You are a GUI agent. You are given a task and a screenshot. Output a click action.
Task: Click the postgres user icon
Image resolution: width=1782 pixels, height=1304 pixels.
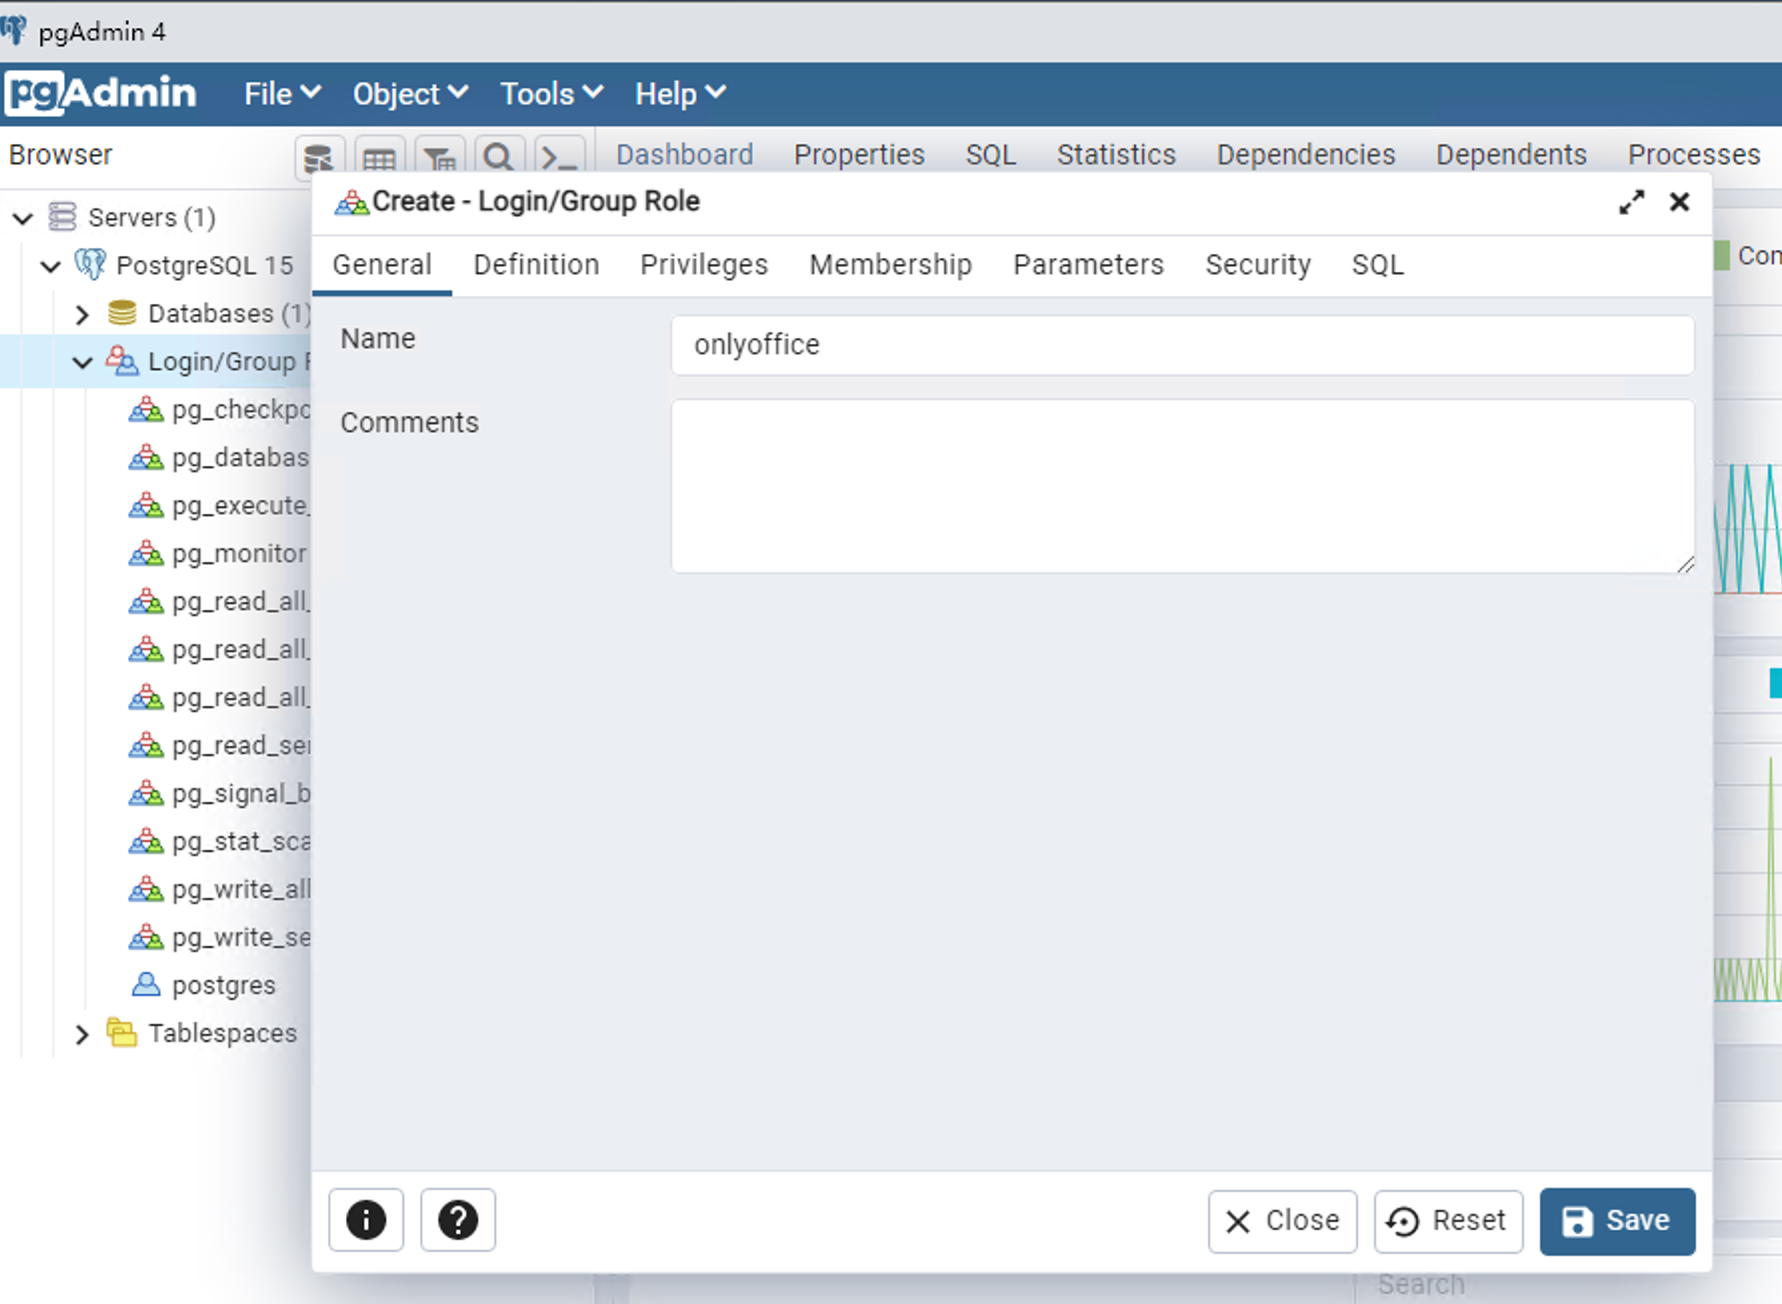point(146,985)
